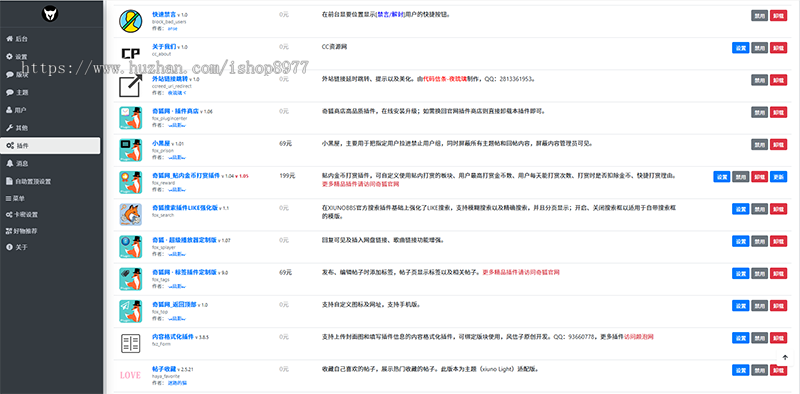Click the CC资源网 description text

[335, 46]
